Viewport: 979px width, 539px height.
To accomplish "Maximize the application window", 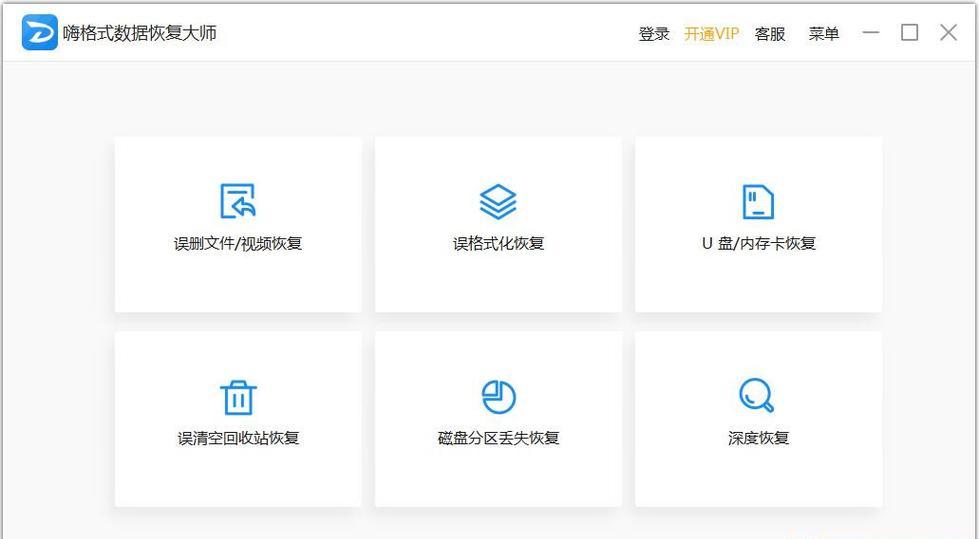I will click(910, 32).
